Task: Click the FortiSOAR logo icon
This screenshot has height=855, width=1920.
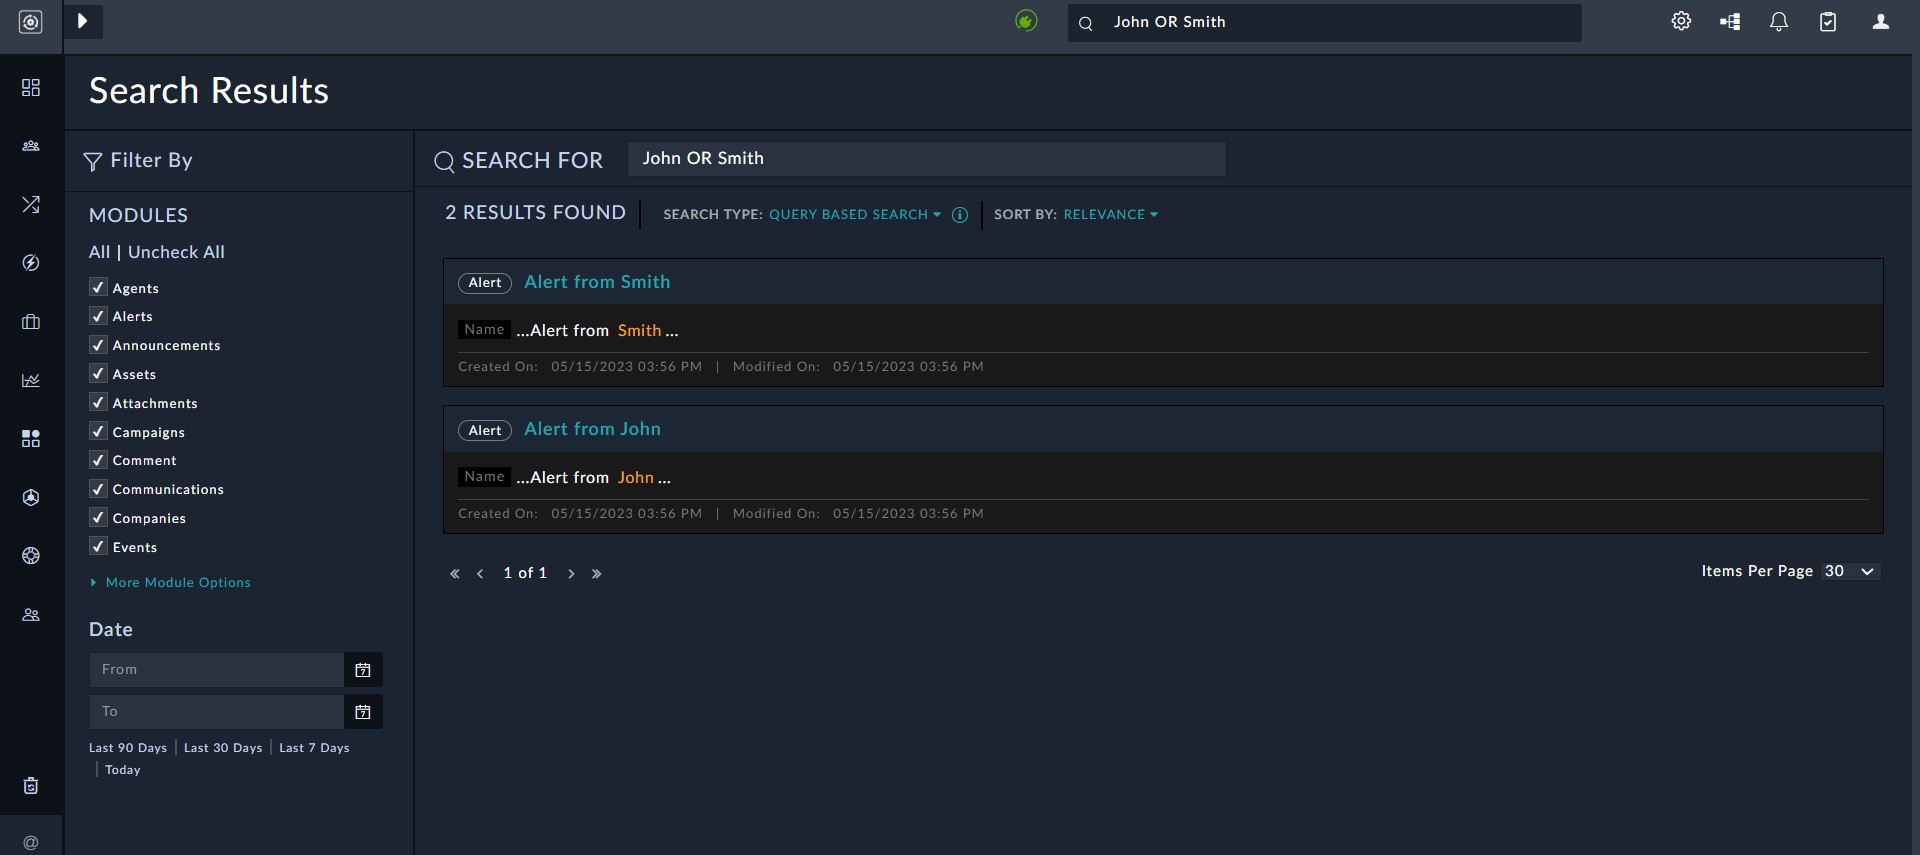Action: pyautogui.click(x=31, y=22)
